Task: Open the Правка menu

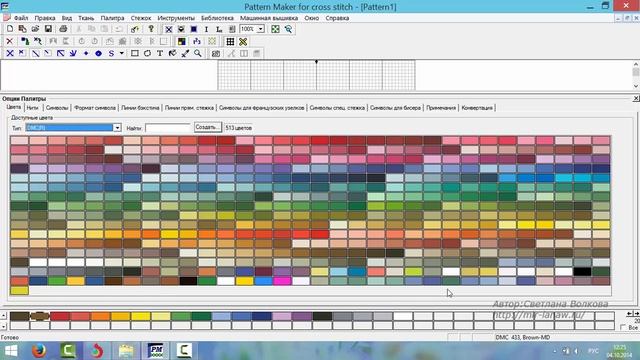Action: (x=45, y=18)
